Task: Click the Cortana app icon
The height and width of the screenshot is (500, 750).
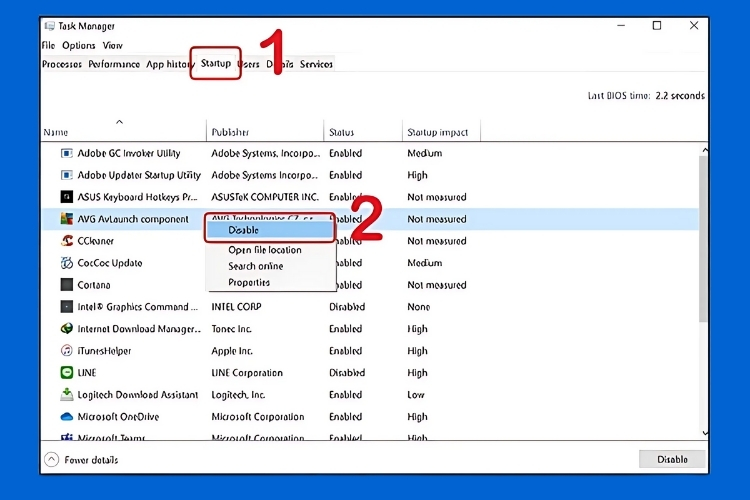Action: point(67,285)
